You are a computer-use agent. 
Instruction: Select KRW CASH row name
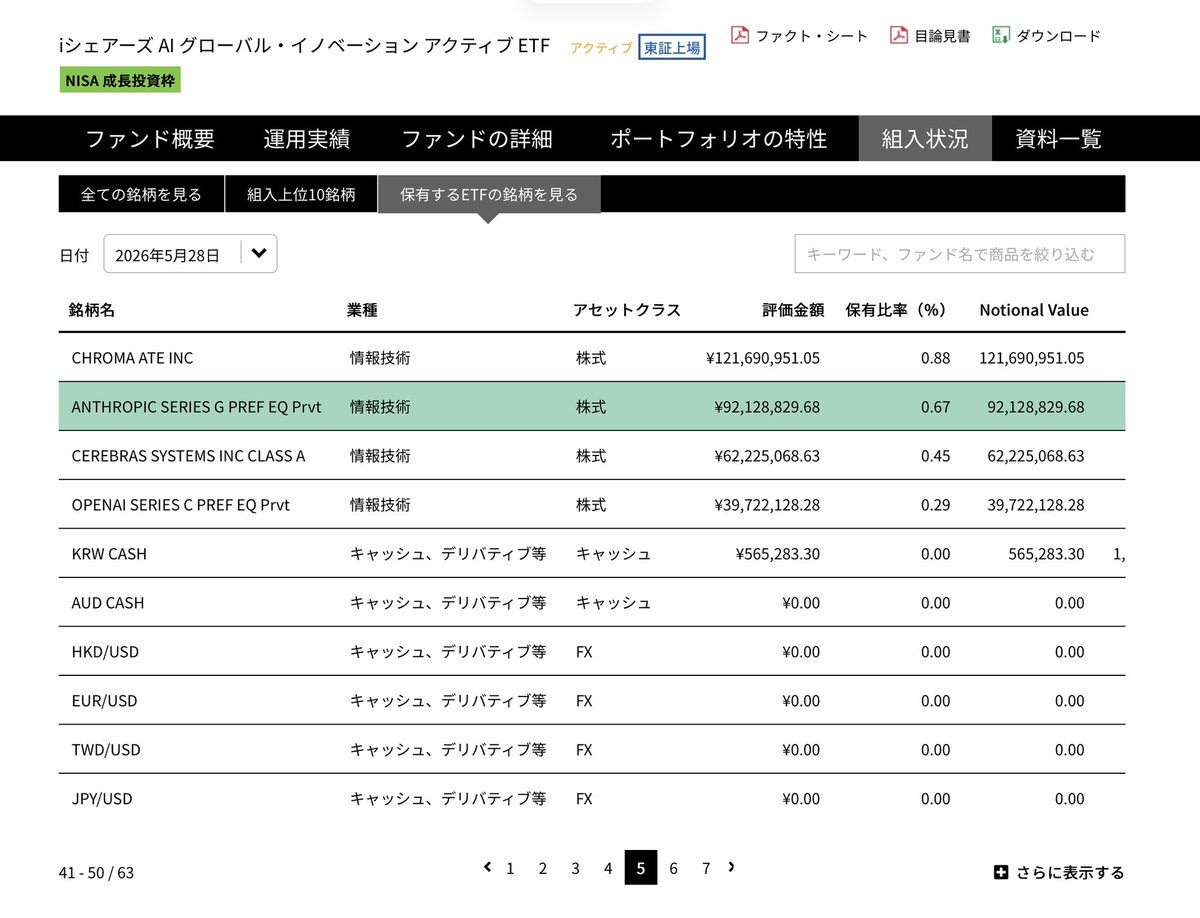[x=109, y=554]
